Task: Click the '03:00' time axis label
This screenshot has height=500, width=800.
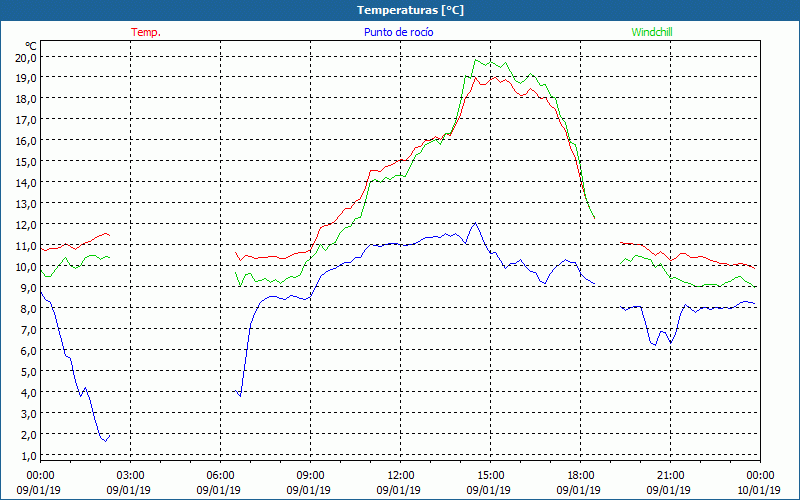Action: click(x=131, y=475)
